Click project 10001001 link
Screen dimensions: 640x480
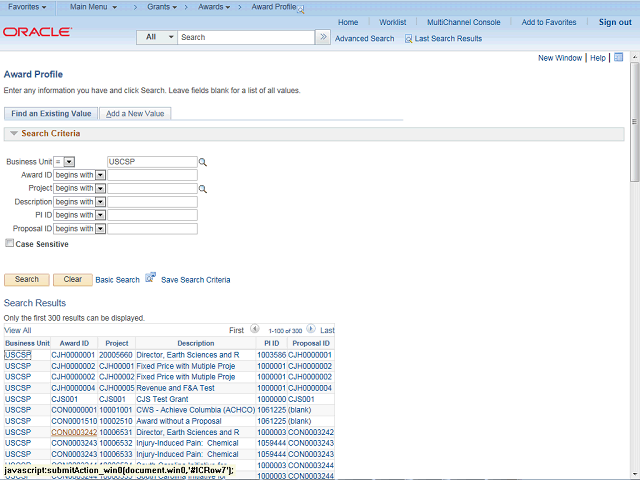coord(116,410)
